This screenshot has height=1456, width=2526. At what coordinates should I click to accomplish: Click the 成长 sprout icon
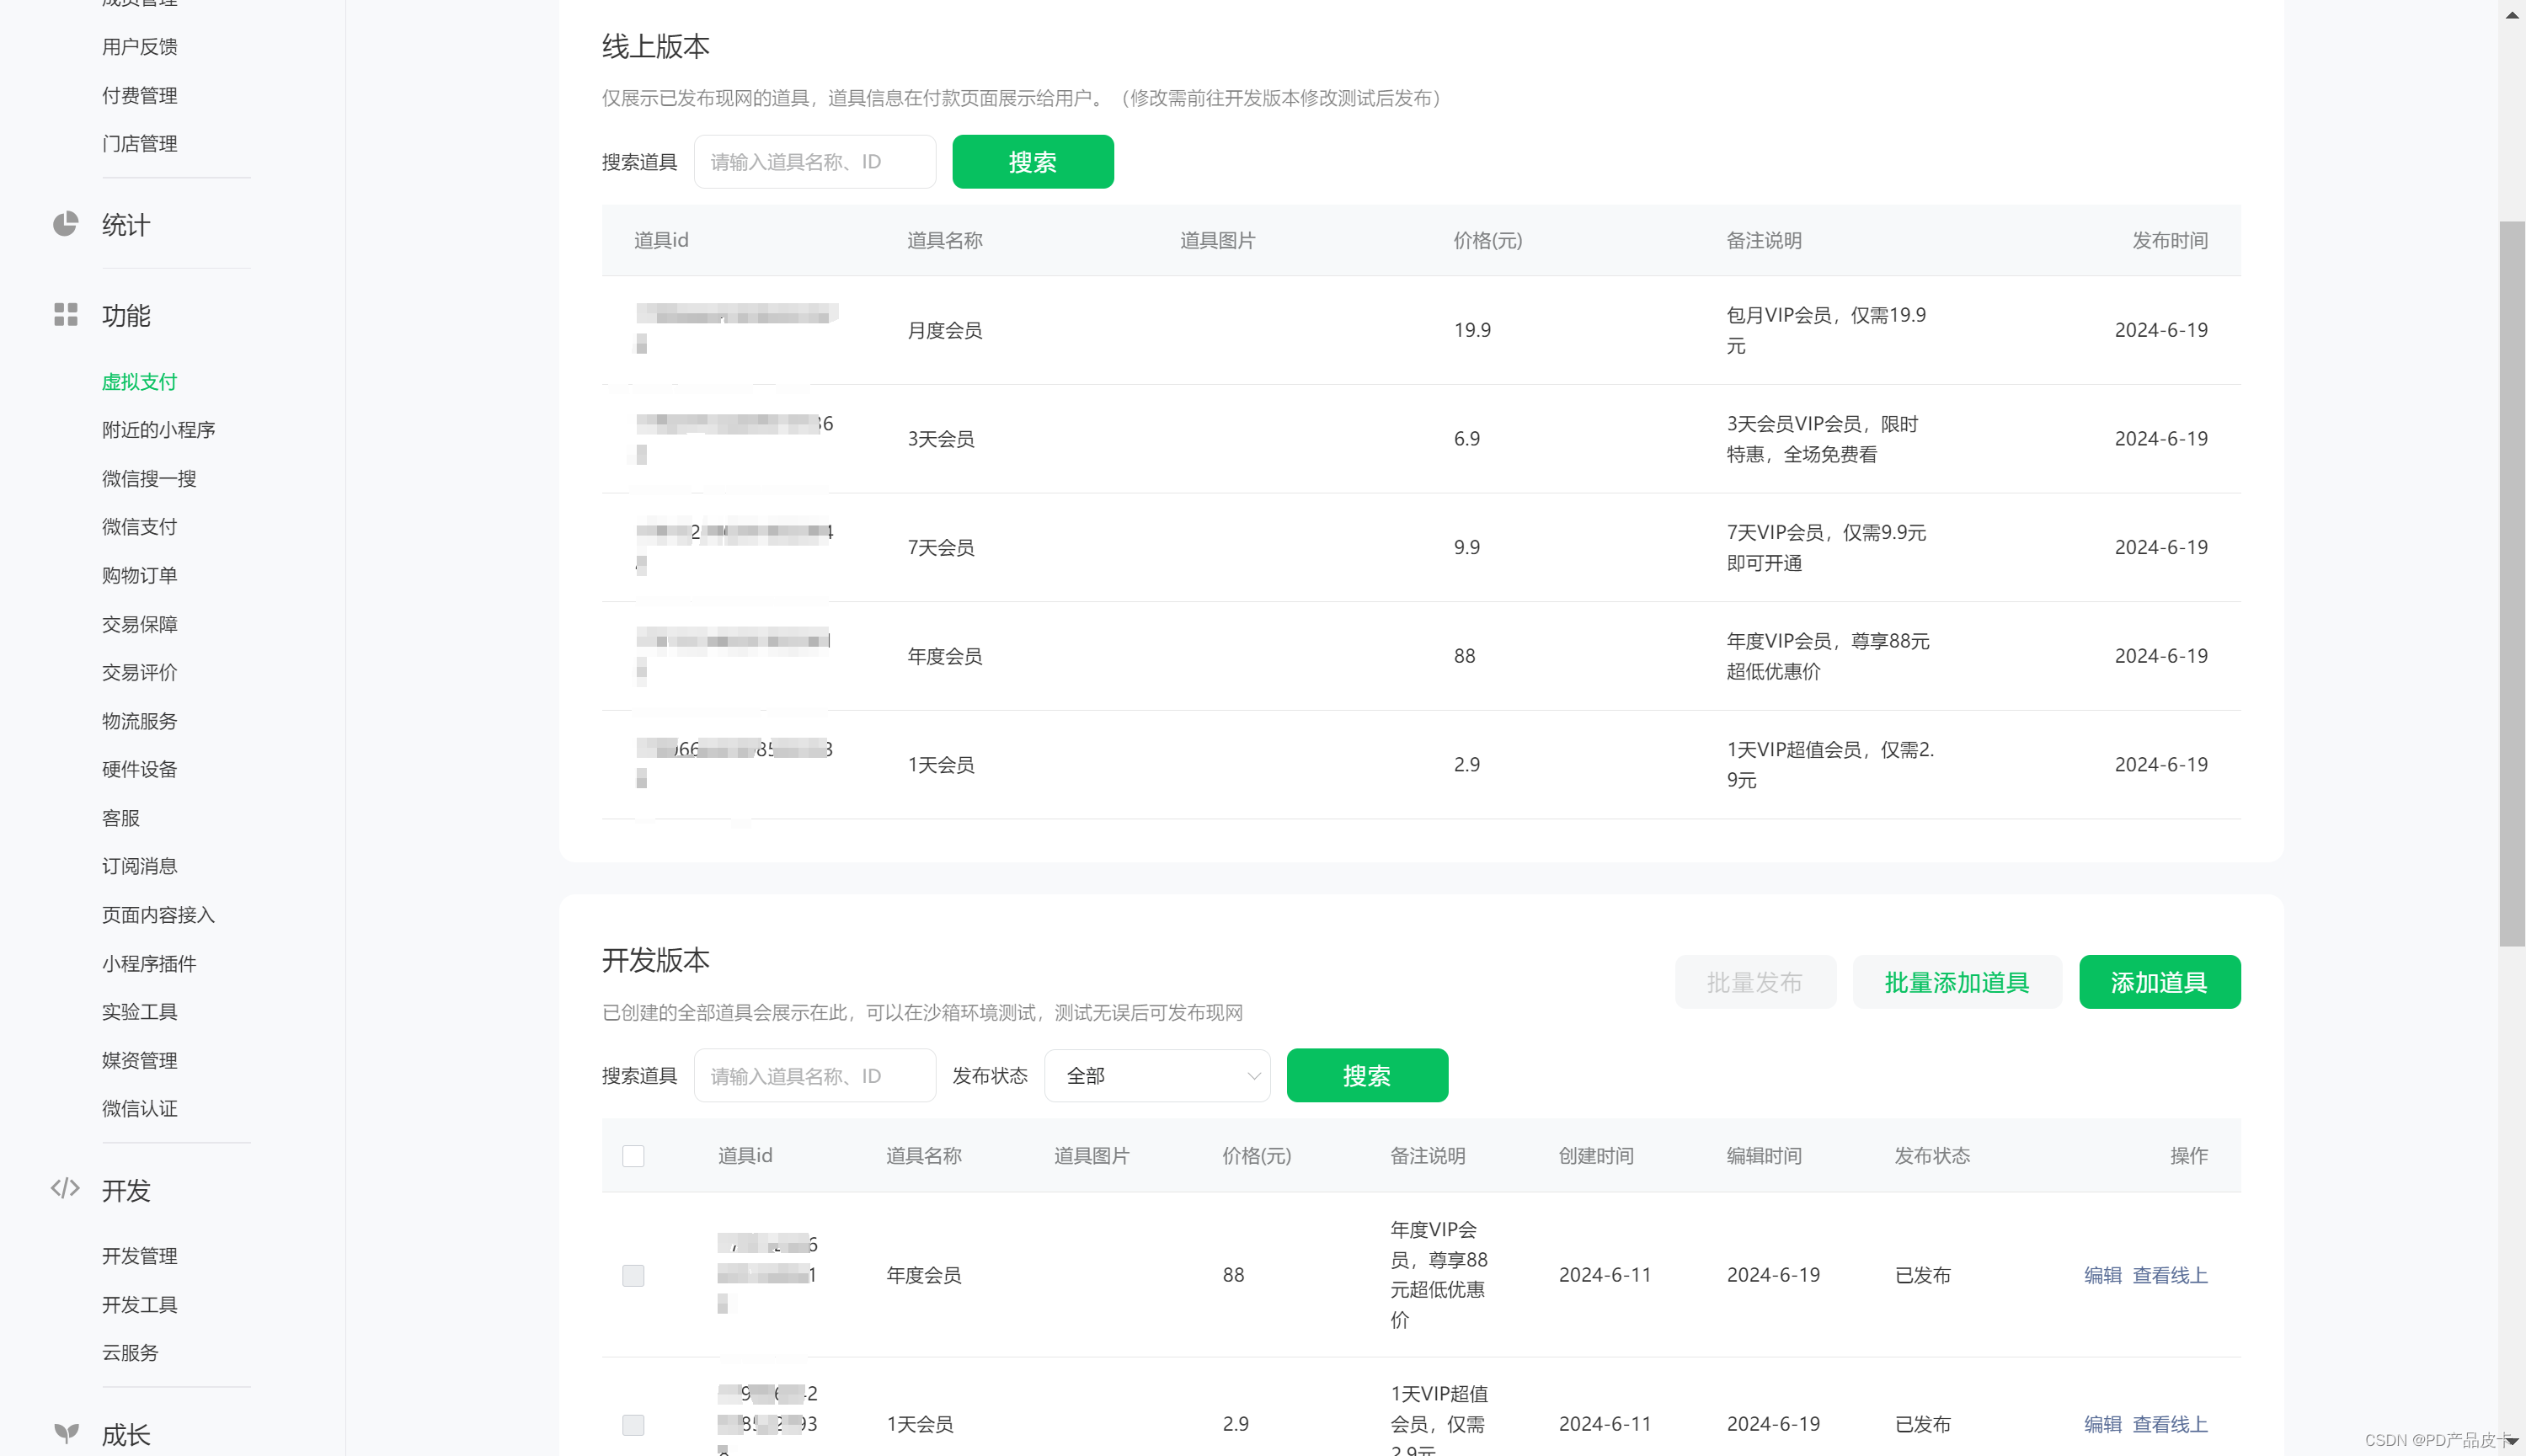coord(66,1434)
